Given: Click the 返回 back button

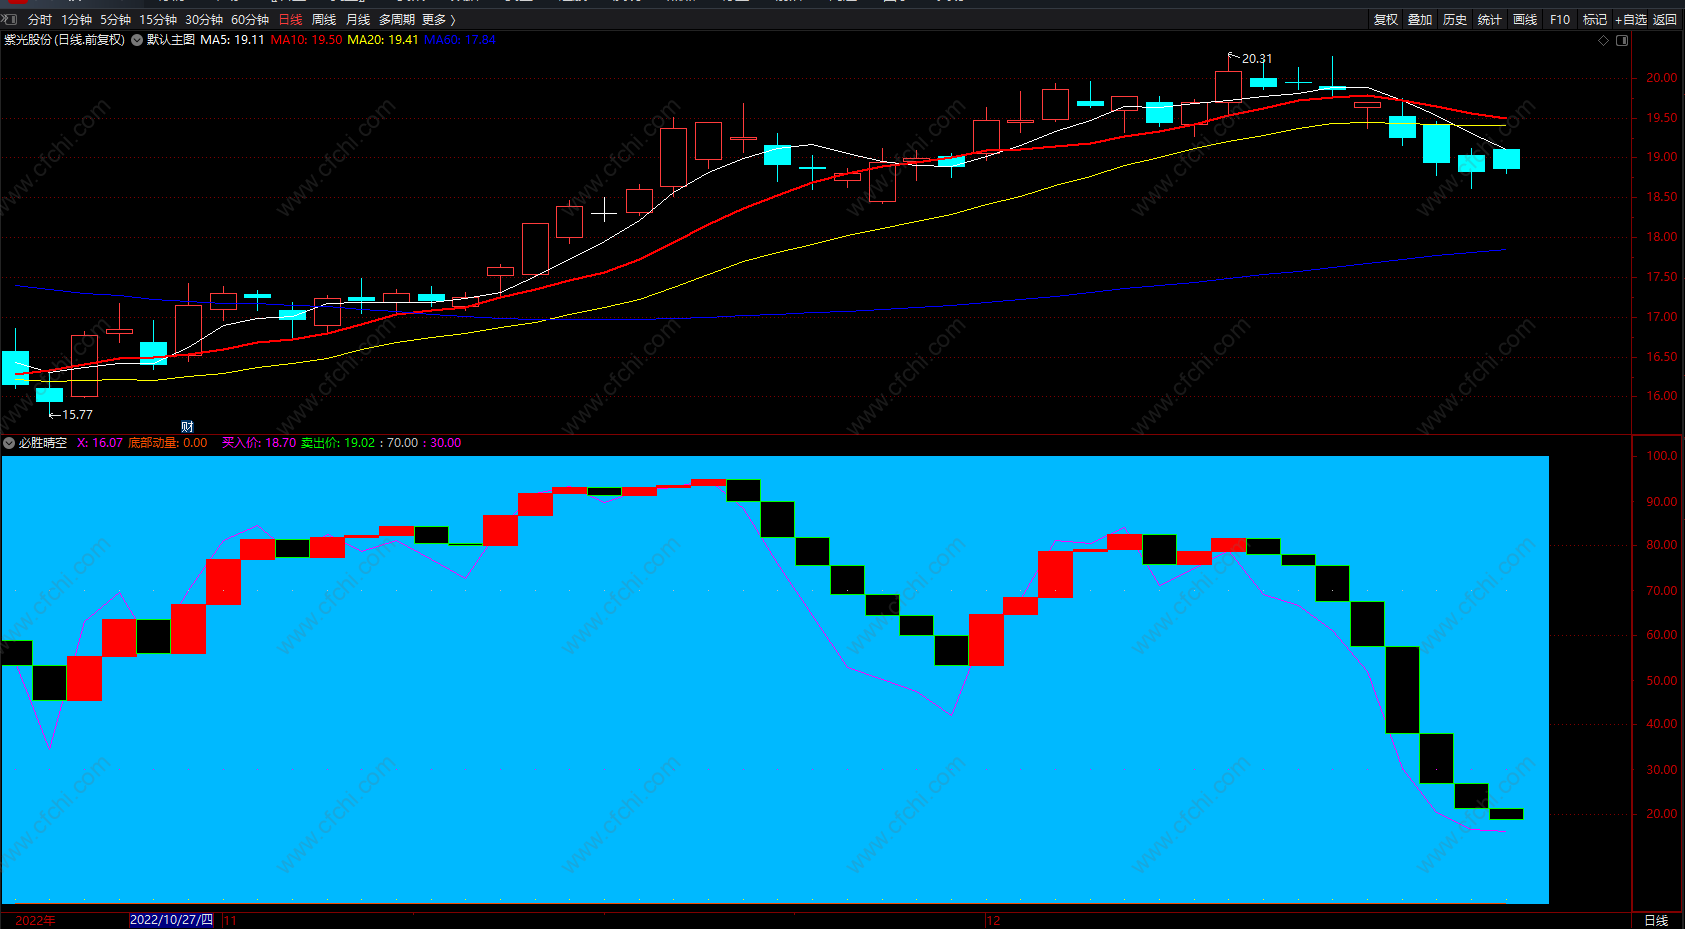Looking at the screenshot, I should [1665, 20].
